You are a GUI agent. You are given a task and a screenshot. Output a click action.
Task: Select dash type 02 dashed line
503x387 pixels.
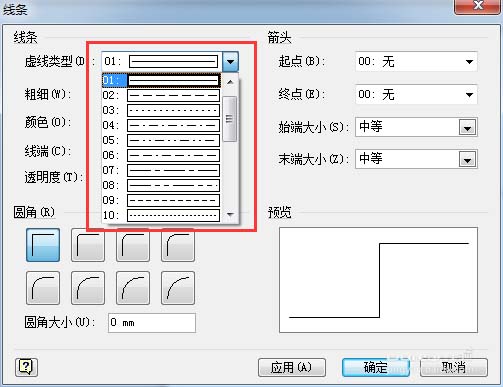point(161,95)
